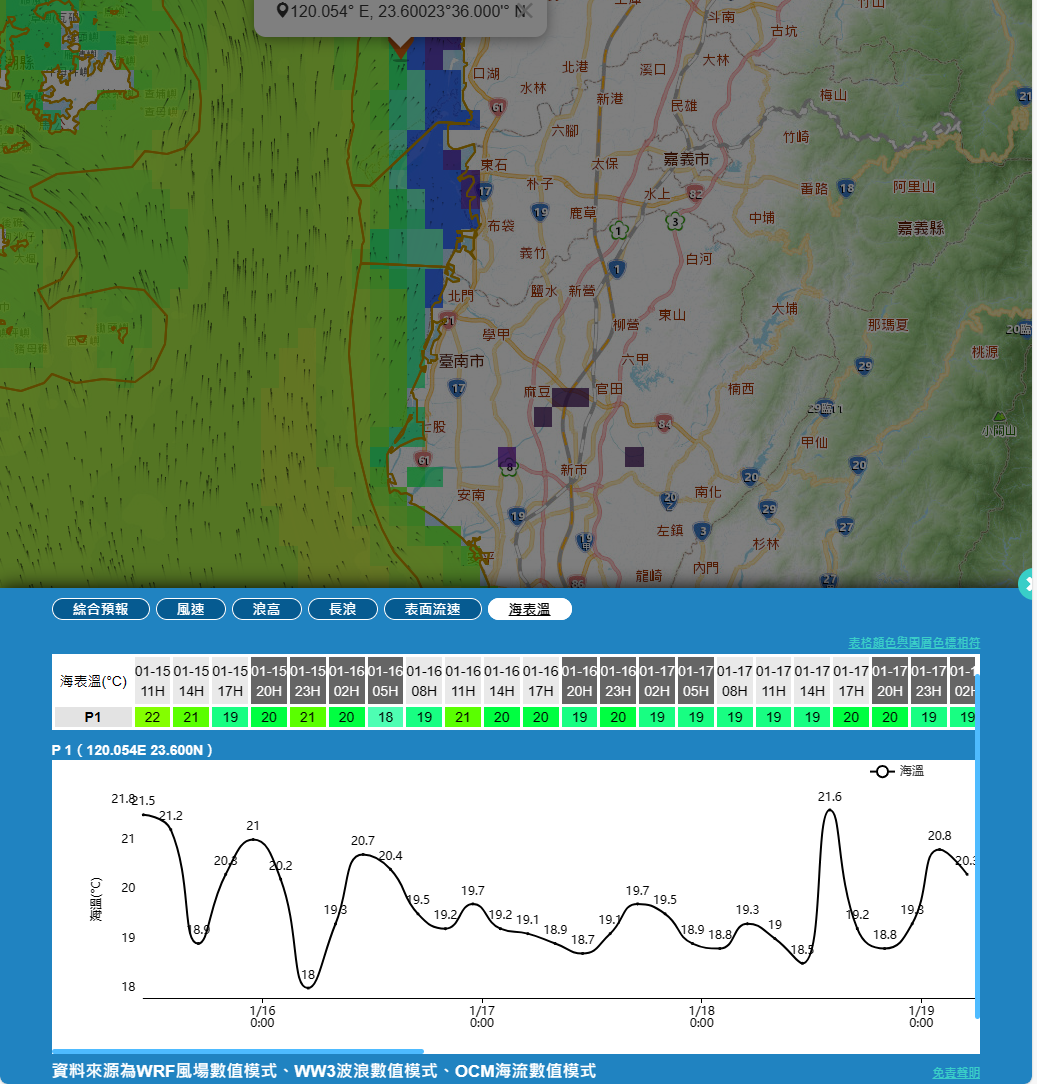The image size is (1037, 1084).
Task: Click highway 84 shield icon on map
Action: click(x=665, y=425)
